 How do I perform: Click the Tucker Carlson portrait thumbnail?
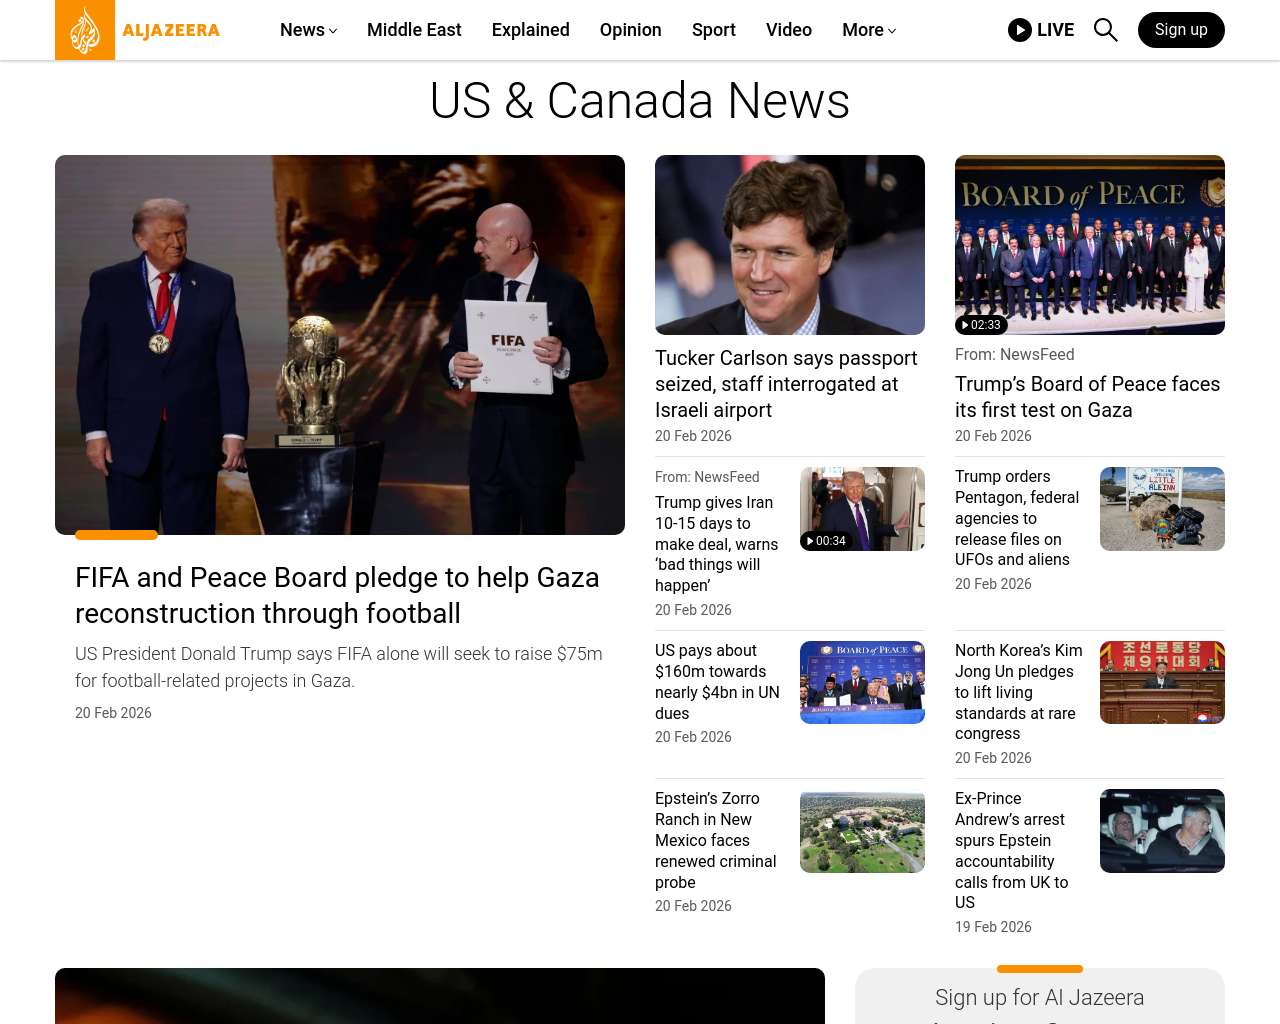tap(789, 245)
